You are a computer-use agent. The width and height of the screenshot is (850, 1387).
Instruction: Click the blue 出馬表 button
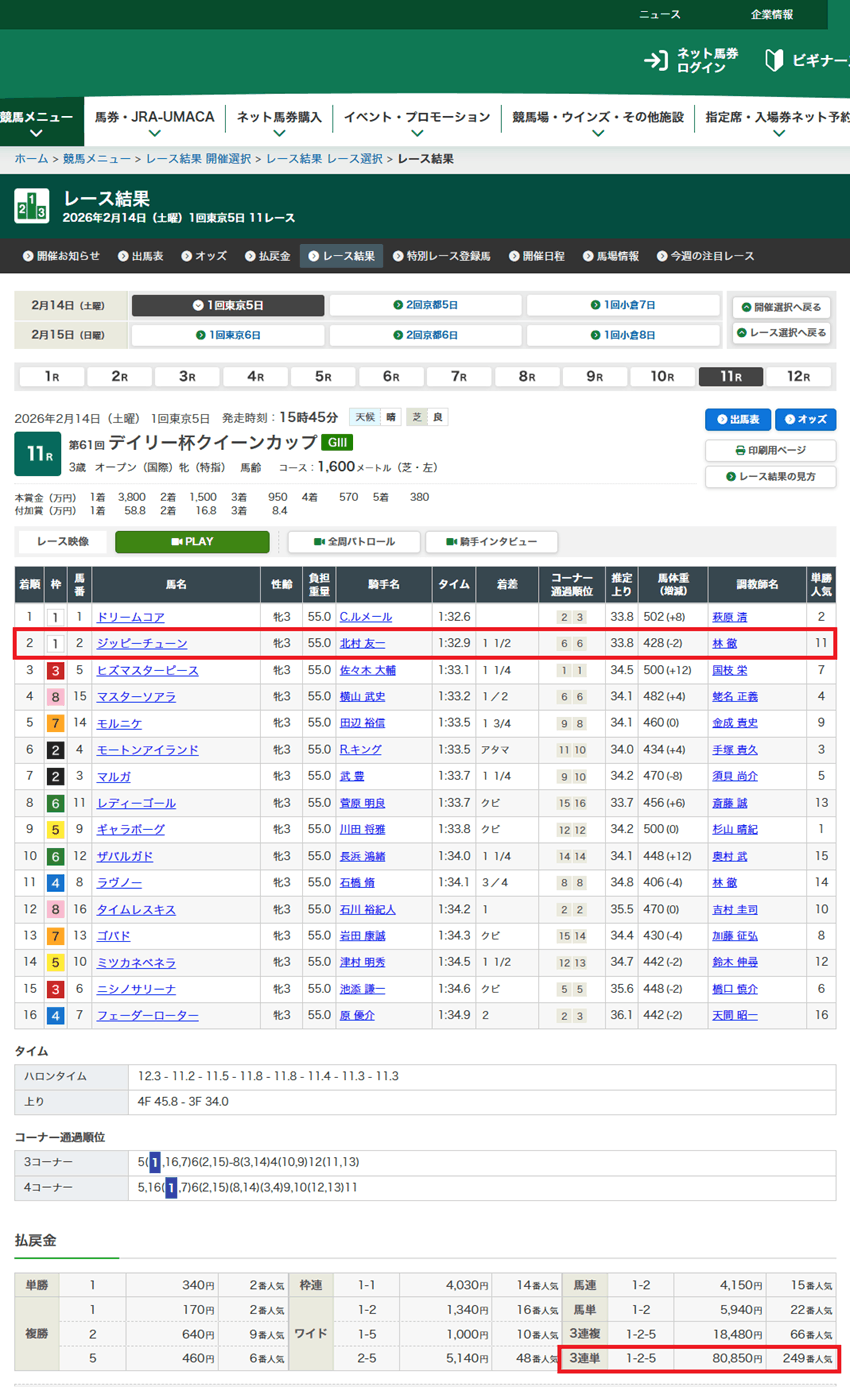click(x=737, y=420)
